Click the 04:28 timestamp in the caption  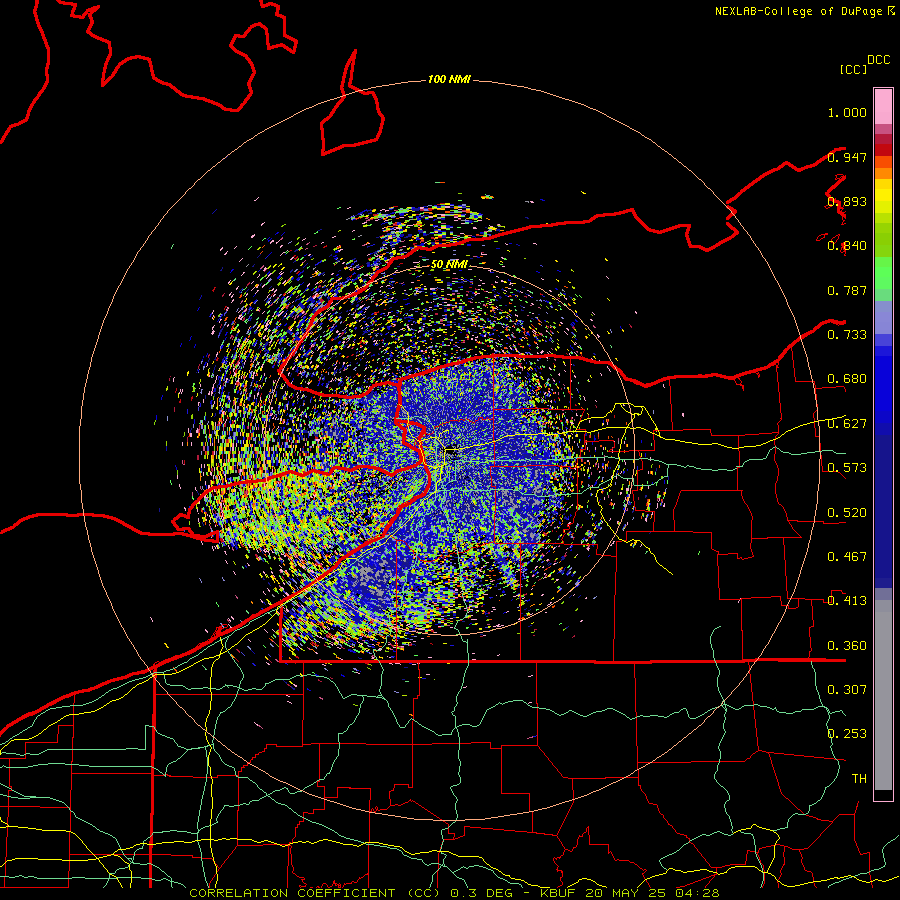click(x=697, y=893)
